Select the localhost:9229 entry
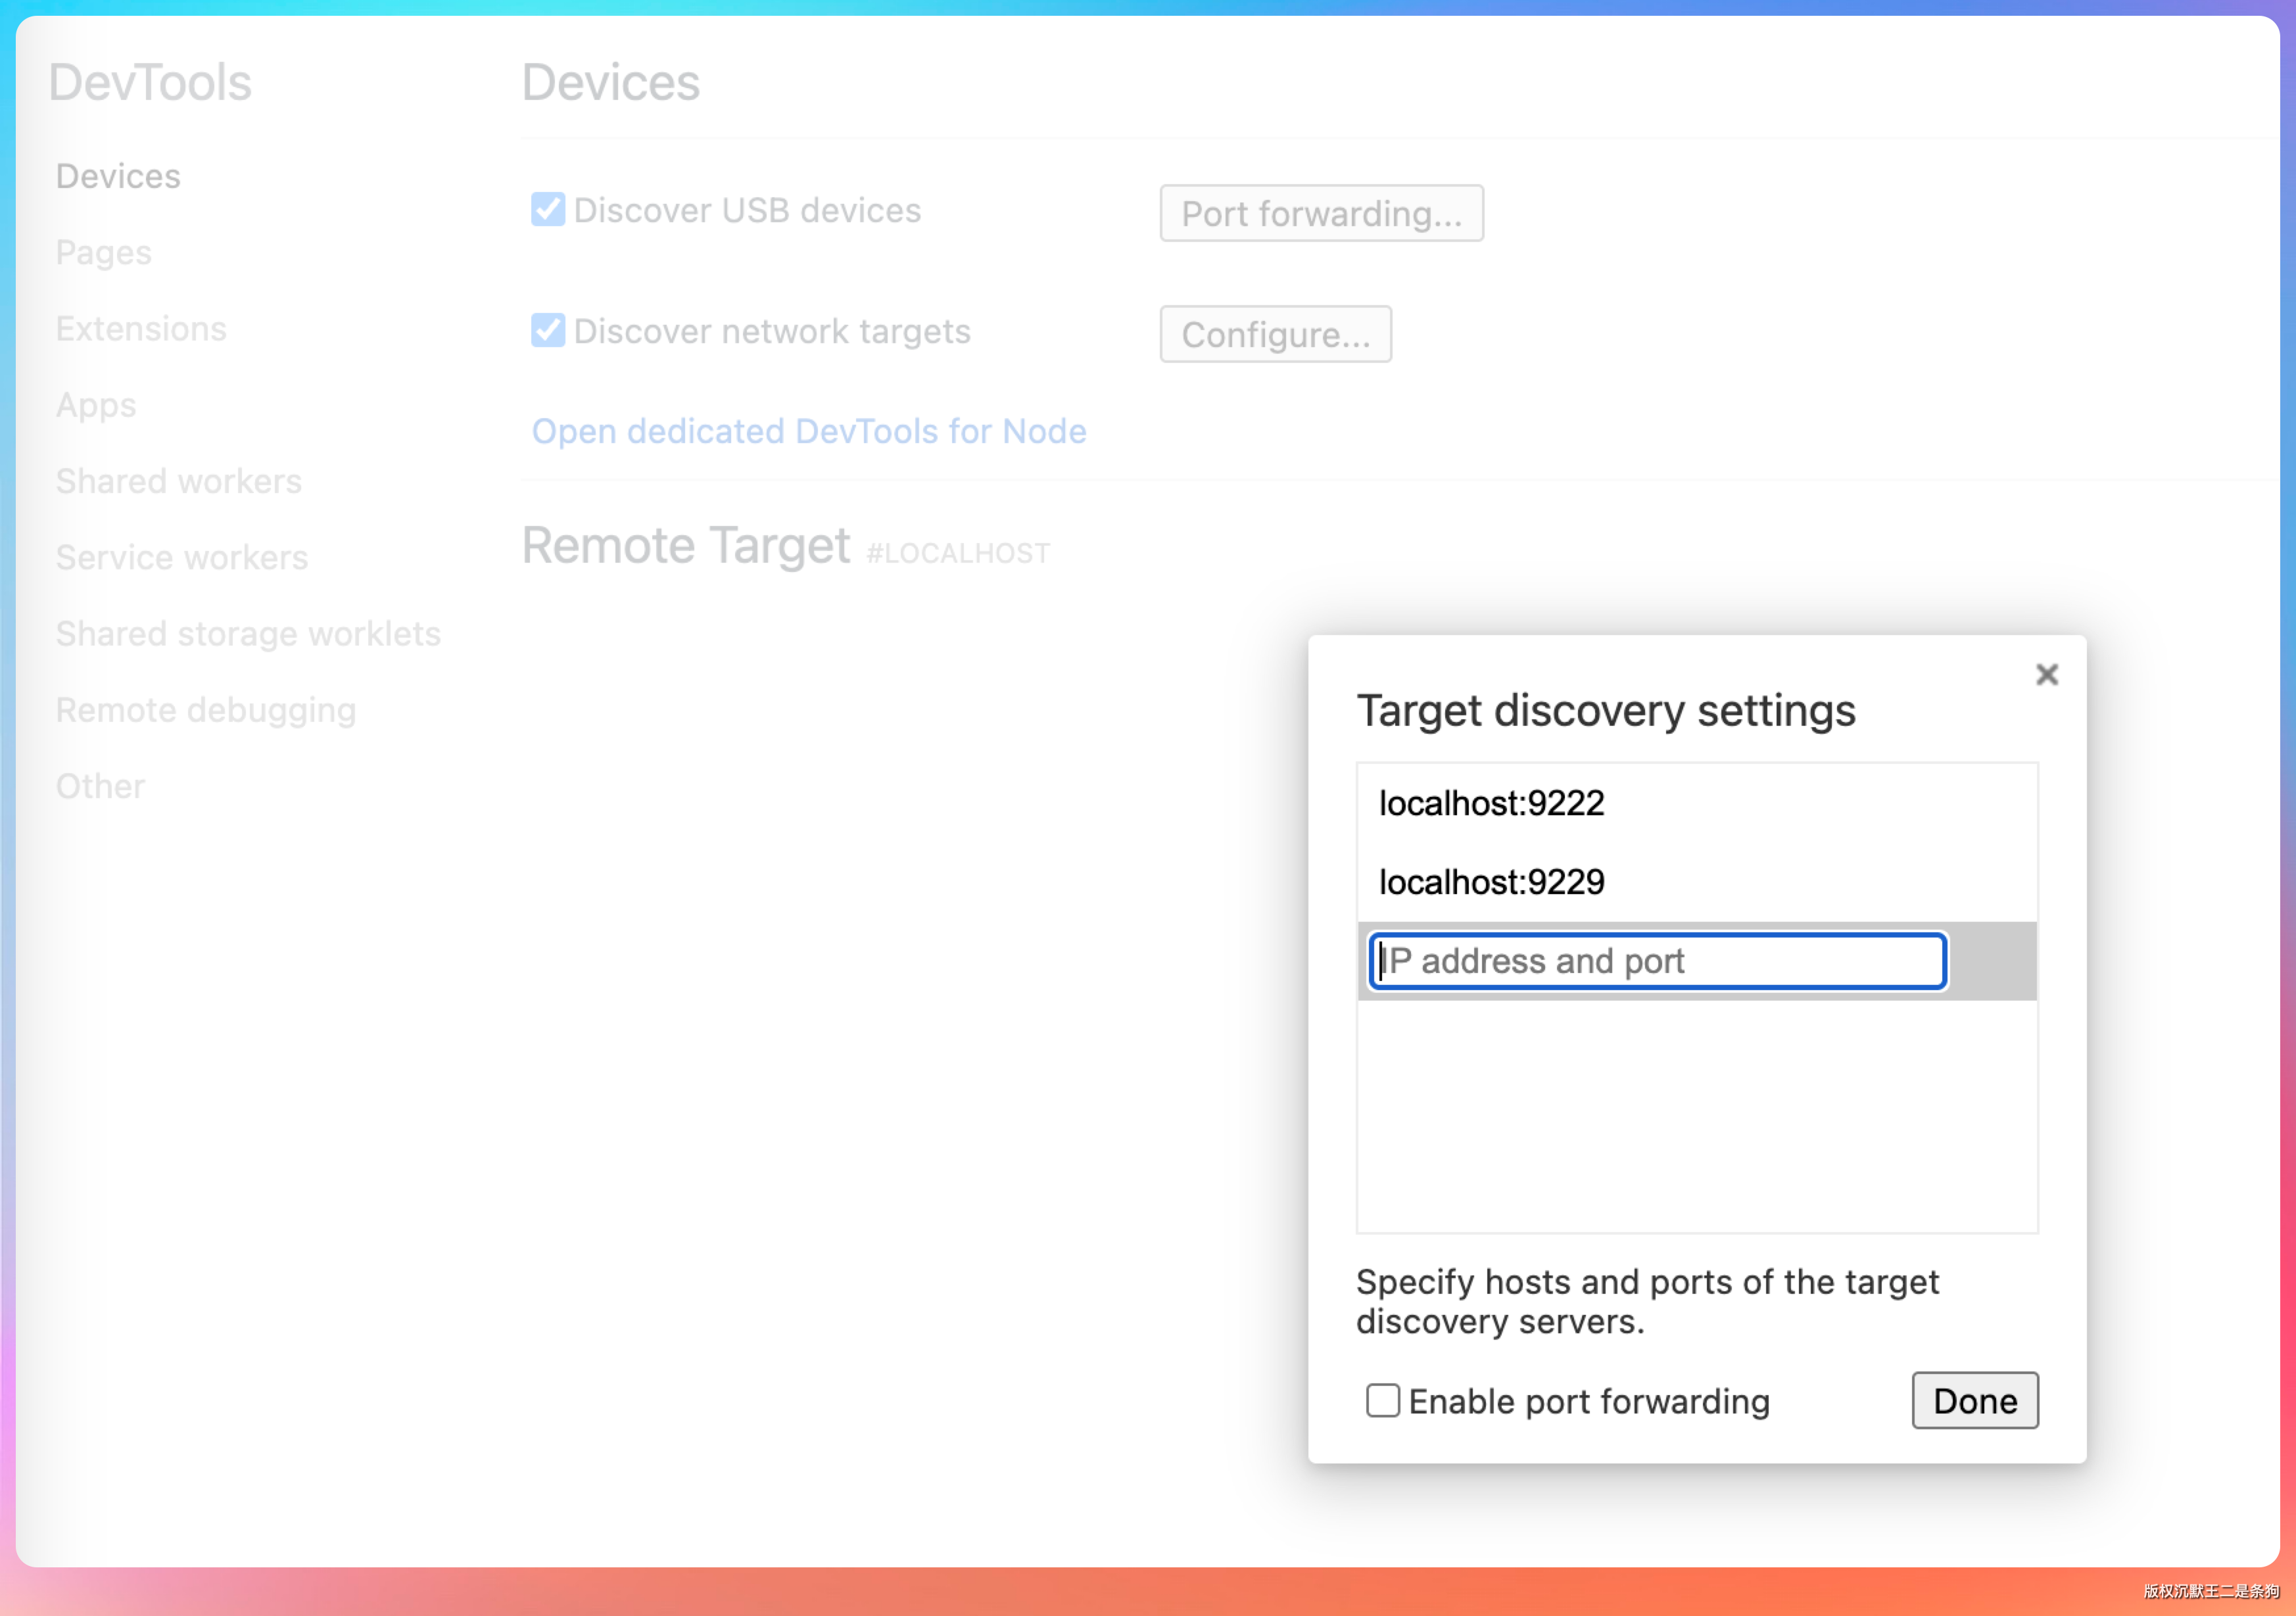This screenshot has width=2296, height=1616. click(x=1696, y=882)
